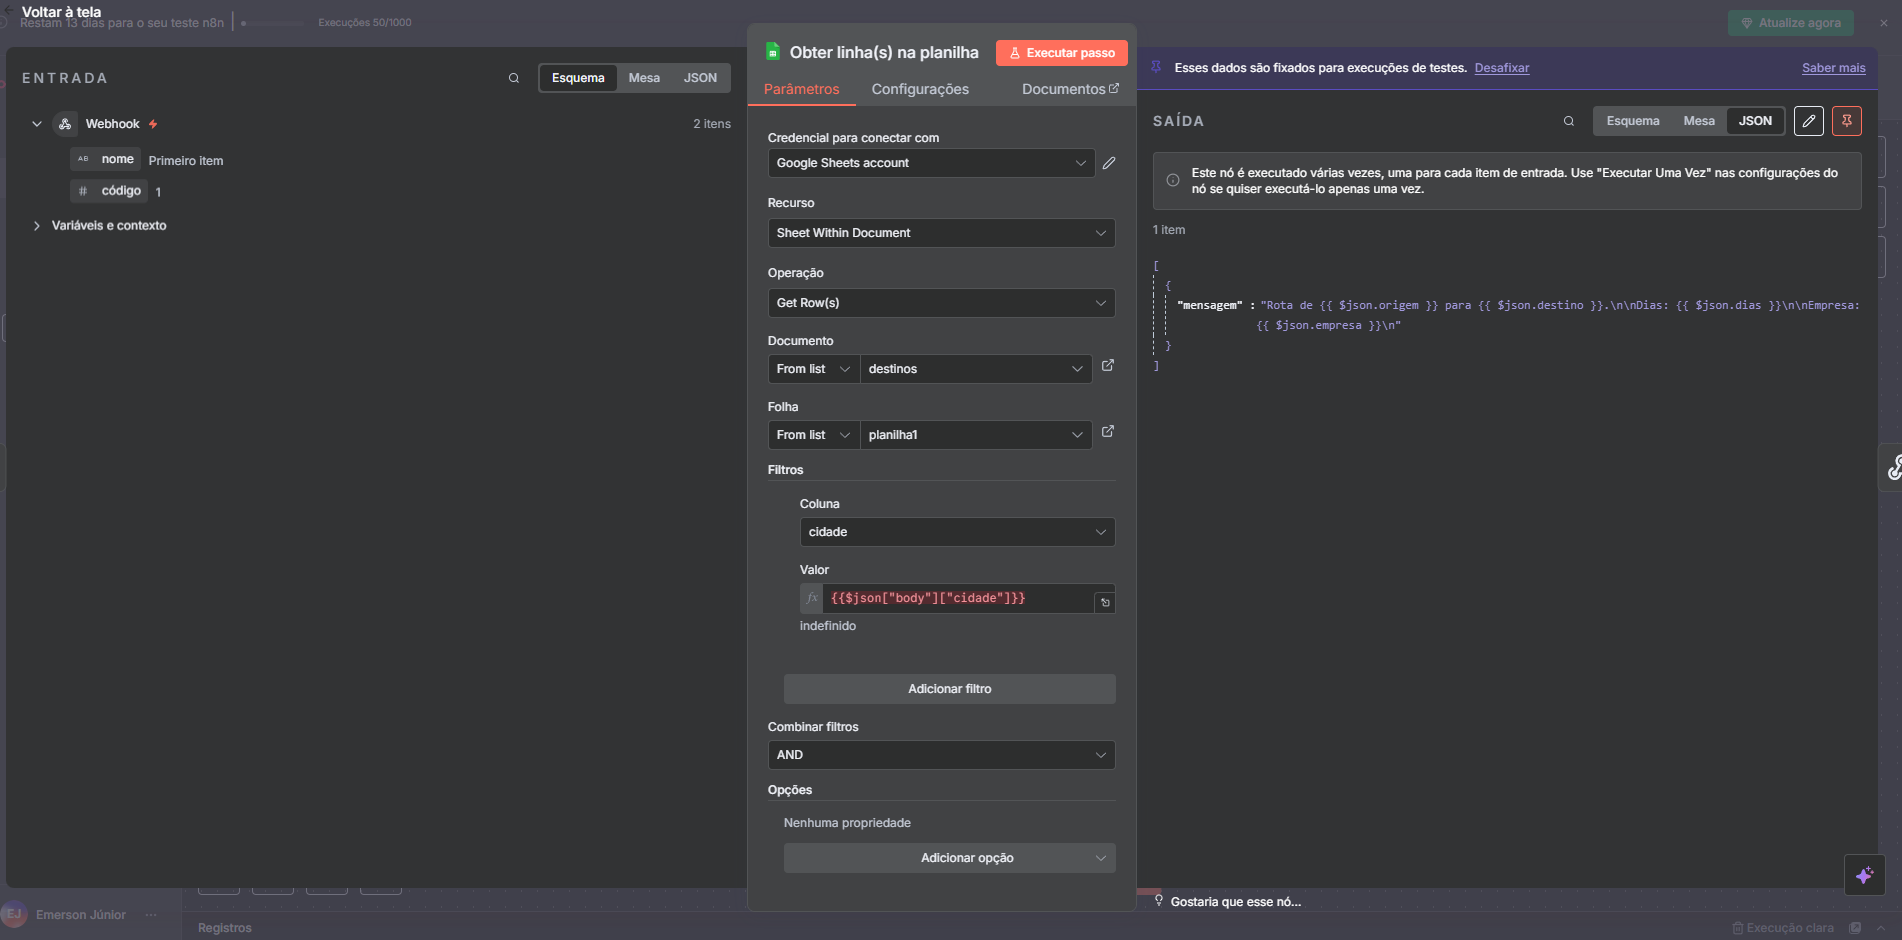Switch SAÍDA view to Esquema
The image size is (1902, 940).
tap(1632, 121)
